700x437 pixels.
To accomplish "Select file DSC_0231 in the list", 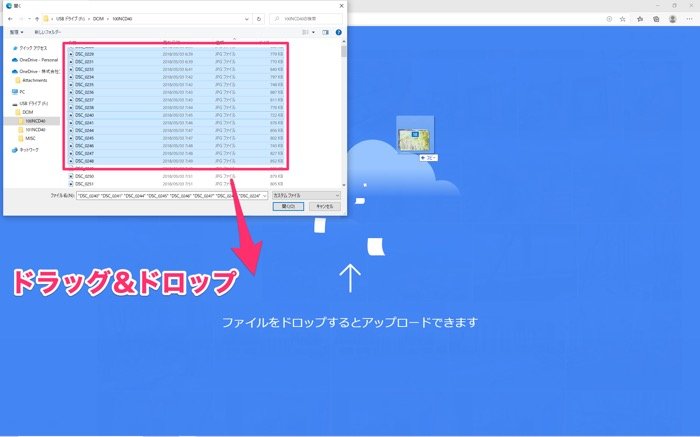I will [176, 62].
